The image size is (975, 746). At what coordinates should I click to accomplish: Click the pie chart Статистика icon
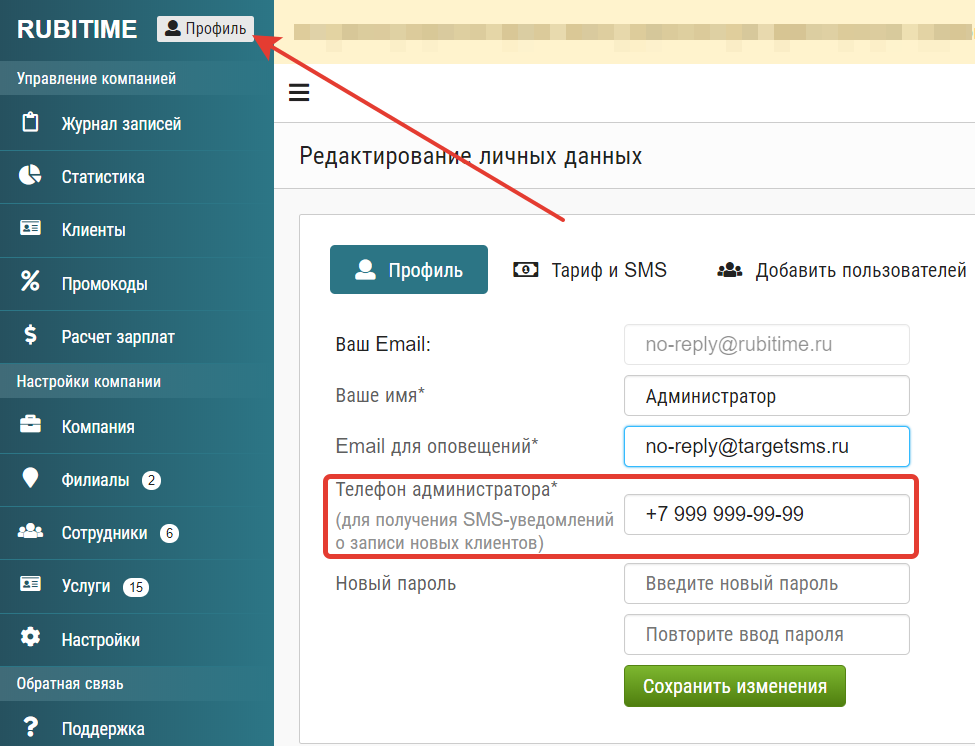point(30,175)
